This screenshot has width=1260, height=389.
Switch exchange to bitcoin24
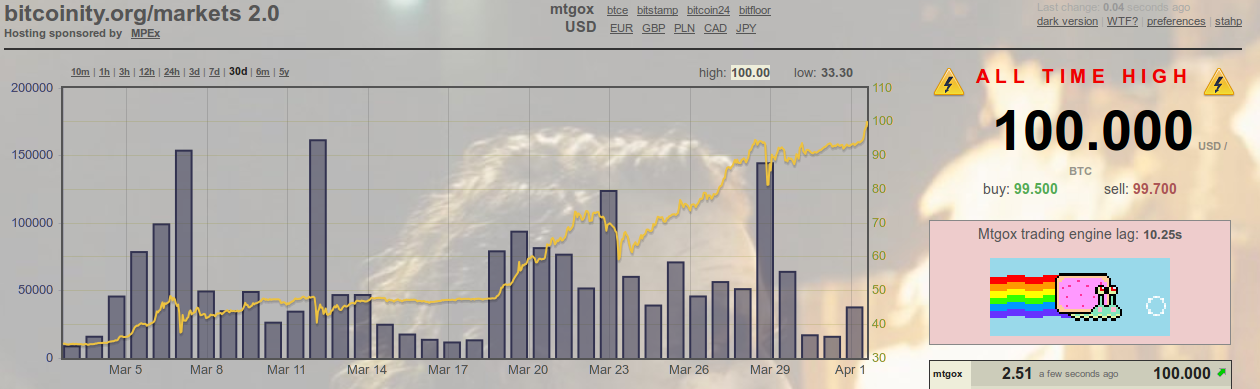[x=708, y=10]
